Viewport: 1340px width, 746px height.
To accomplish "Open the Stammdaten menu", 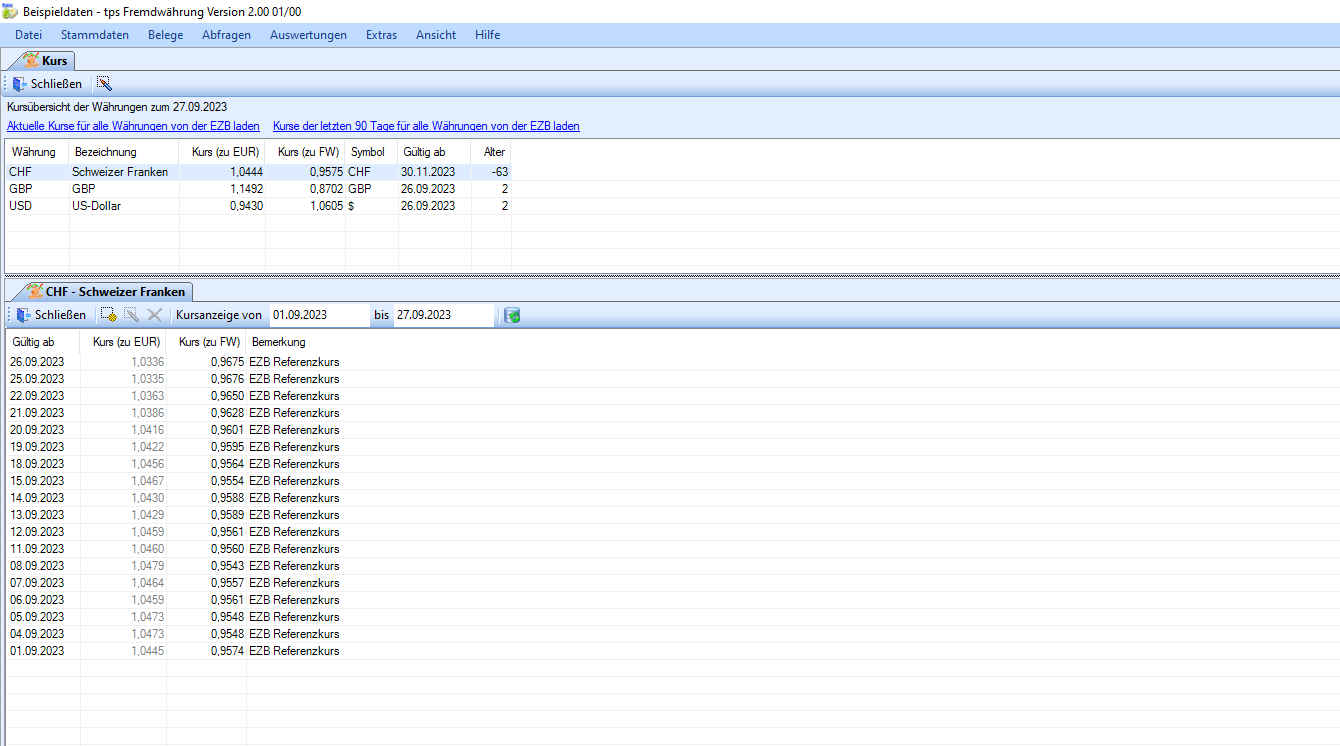I will (x=94, y=35).
